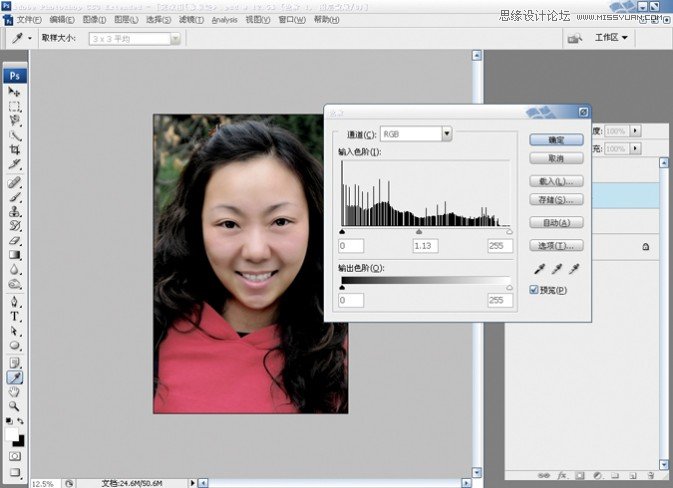
Task: Select the Dodge tool
Action: 14,284
